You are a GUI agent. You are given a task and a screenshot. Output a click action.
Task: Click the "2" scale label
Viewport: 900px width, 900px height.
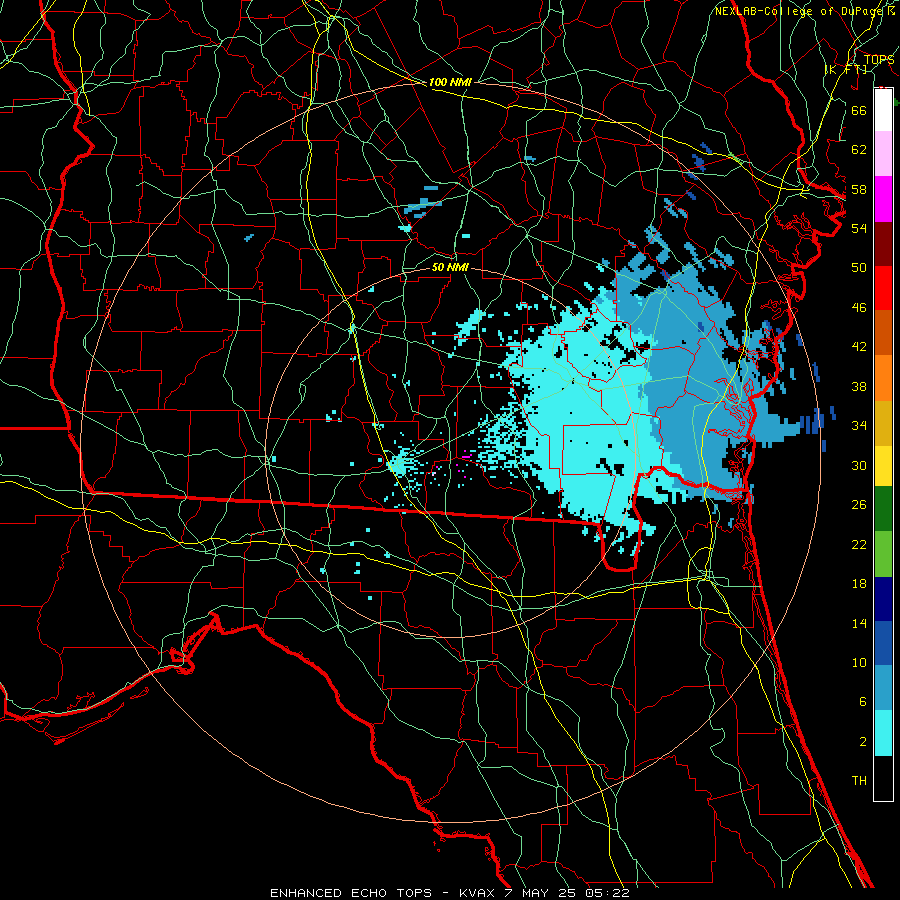tap(862, 742)
